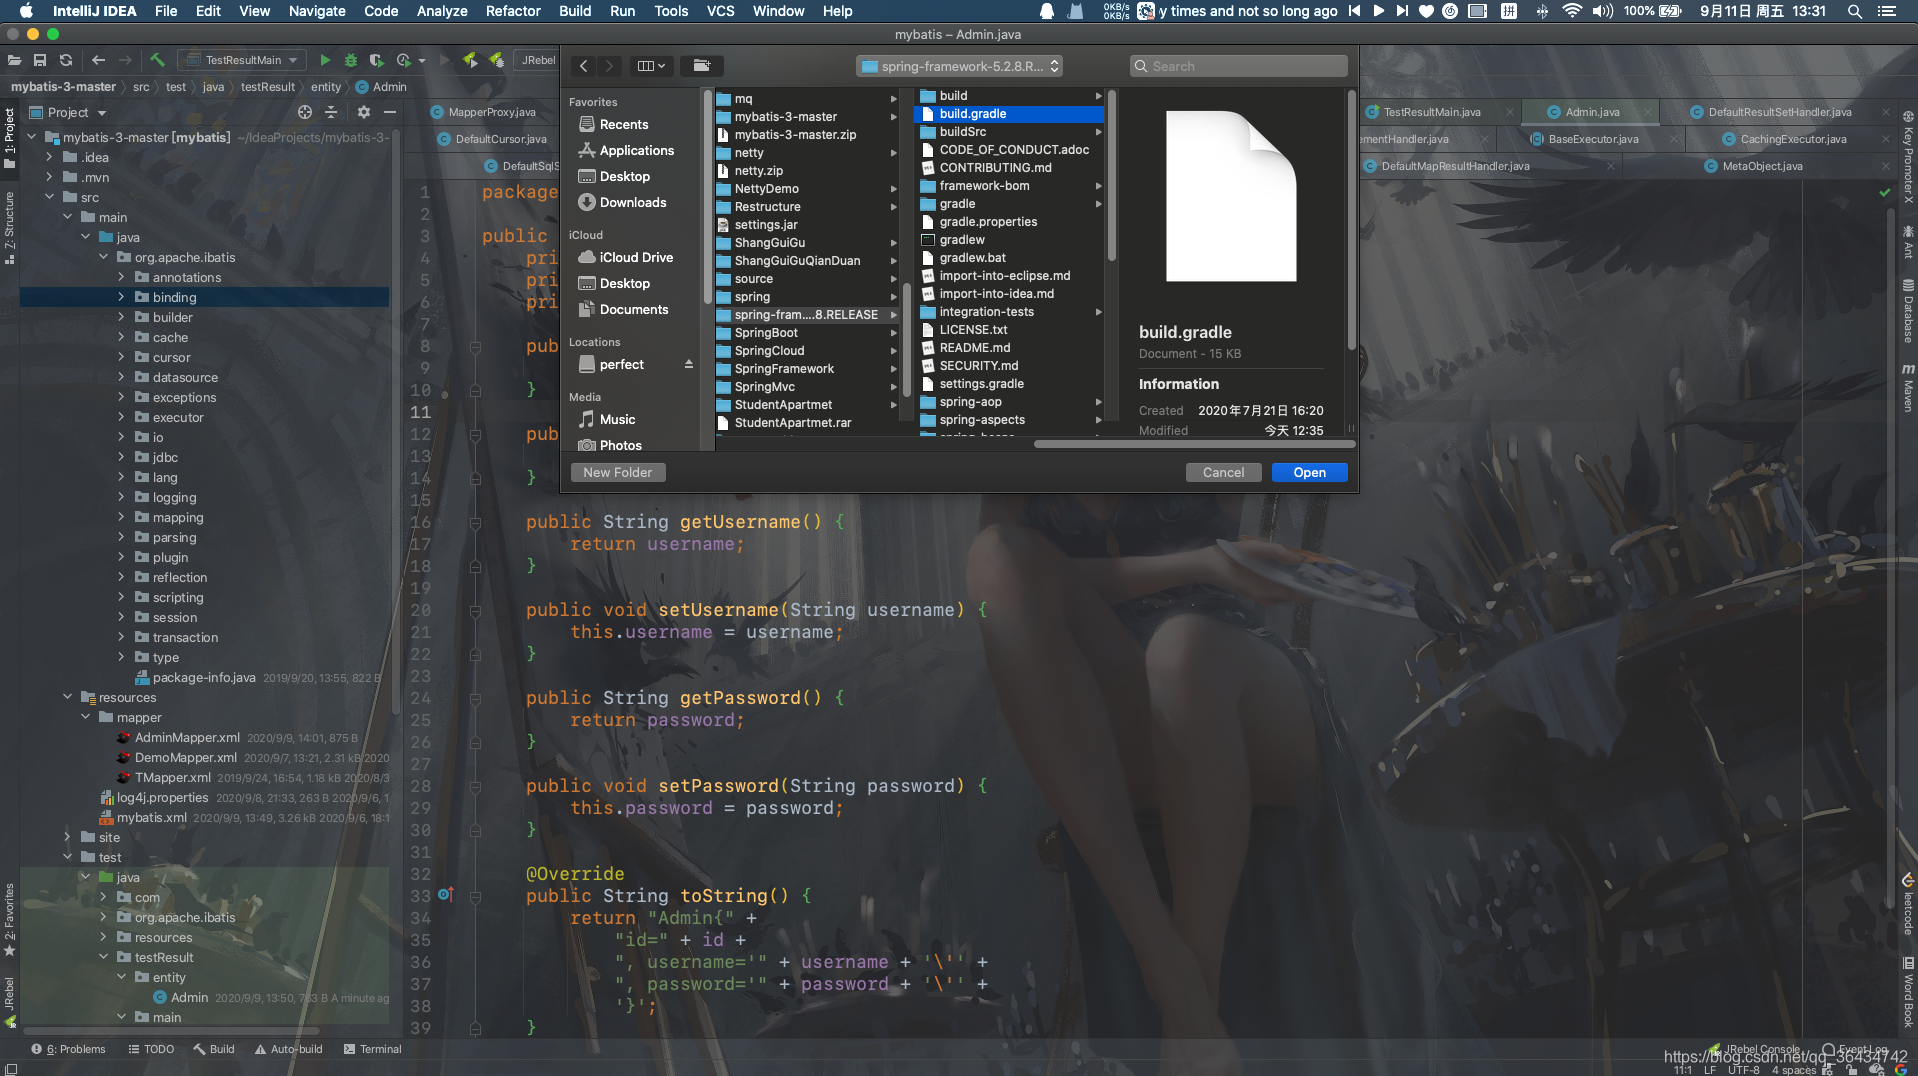Expand the executor package

tap(121, 417)
